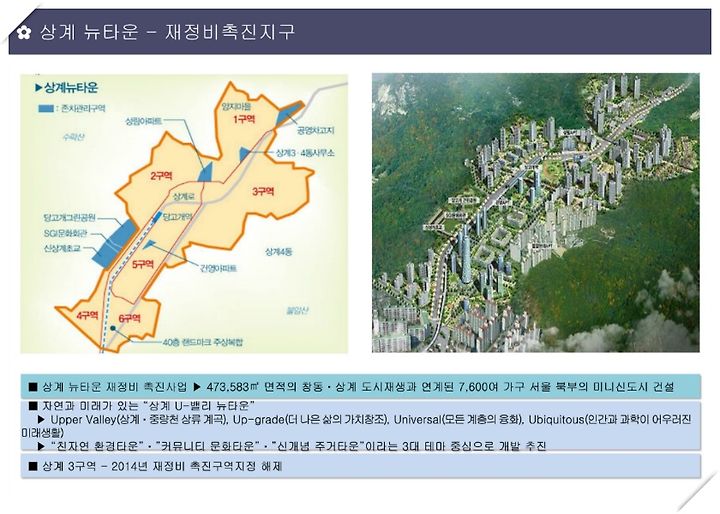Click the SGI문화회관 label

(x=65, y=233)
